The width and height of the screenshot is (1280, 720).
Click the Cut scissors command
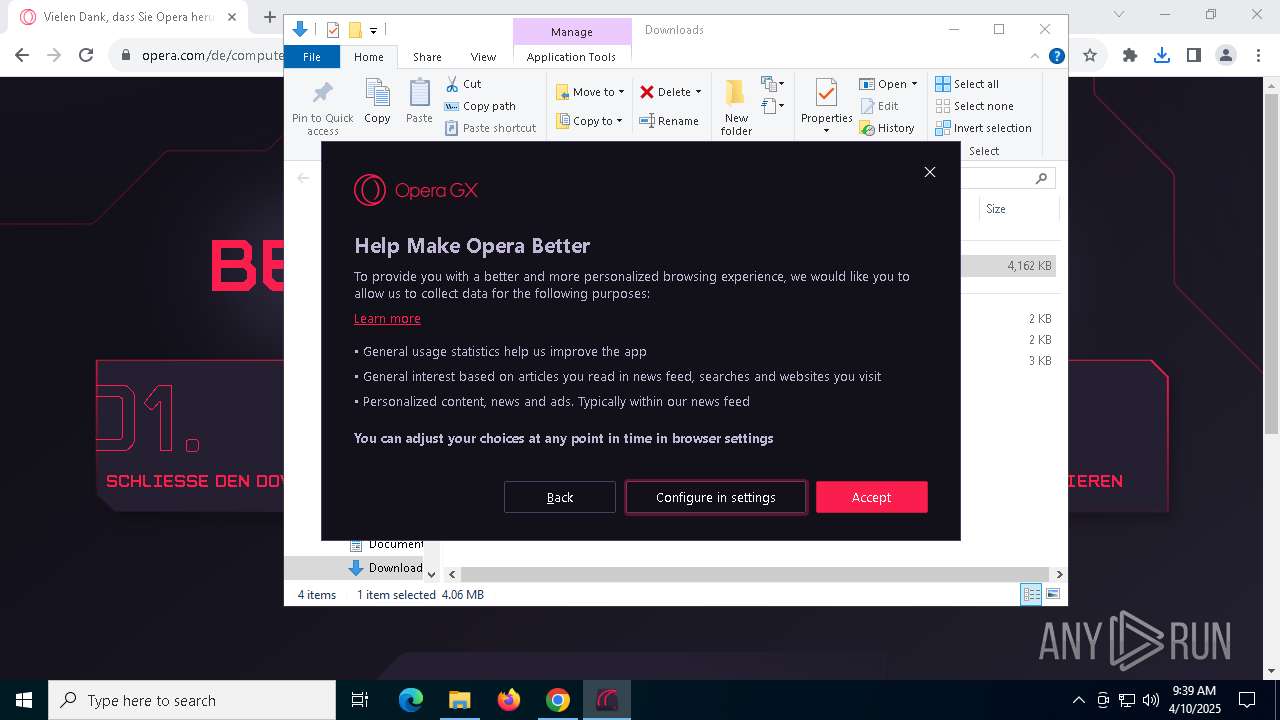(463, 84)
